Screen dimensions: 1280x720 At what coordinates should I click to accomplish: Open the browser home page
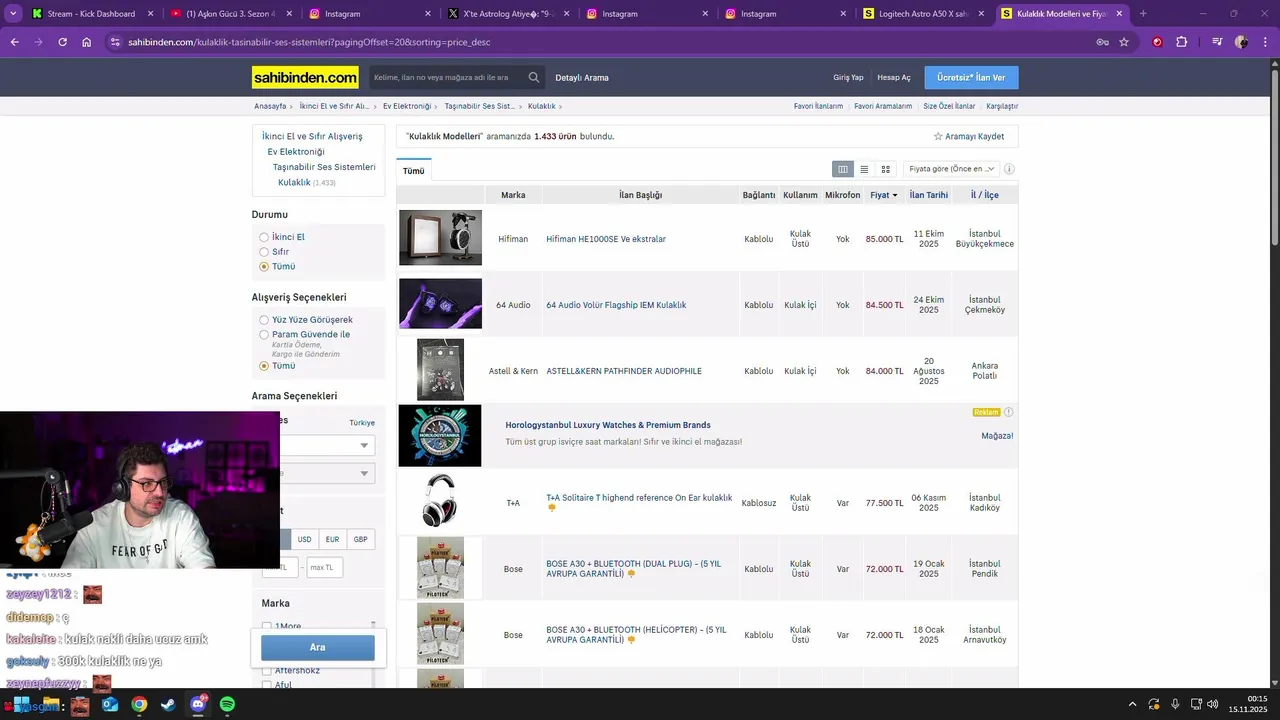[86, 42]
